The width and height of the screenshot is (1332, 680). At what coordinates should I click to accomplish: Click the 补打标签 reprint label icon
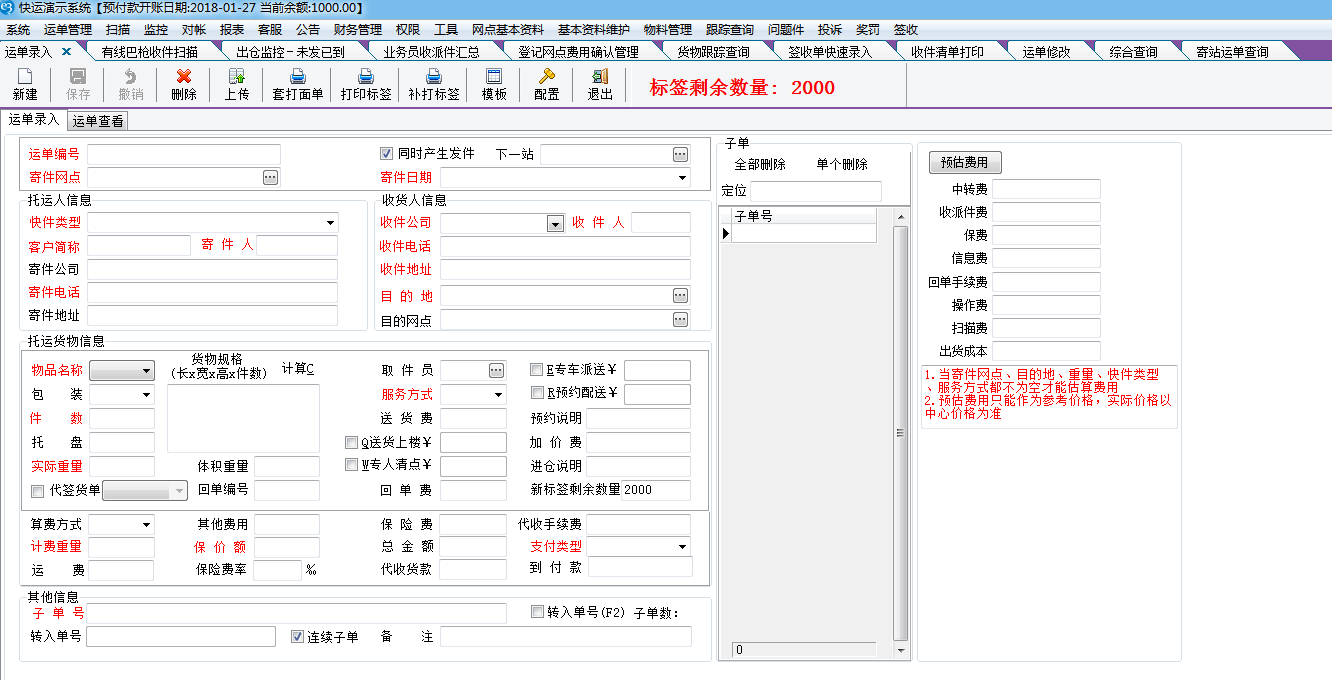click(434, 76)
